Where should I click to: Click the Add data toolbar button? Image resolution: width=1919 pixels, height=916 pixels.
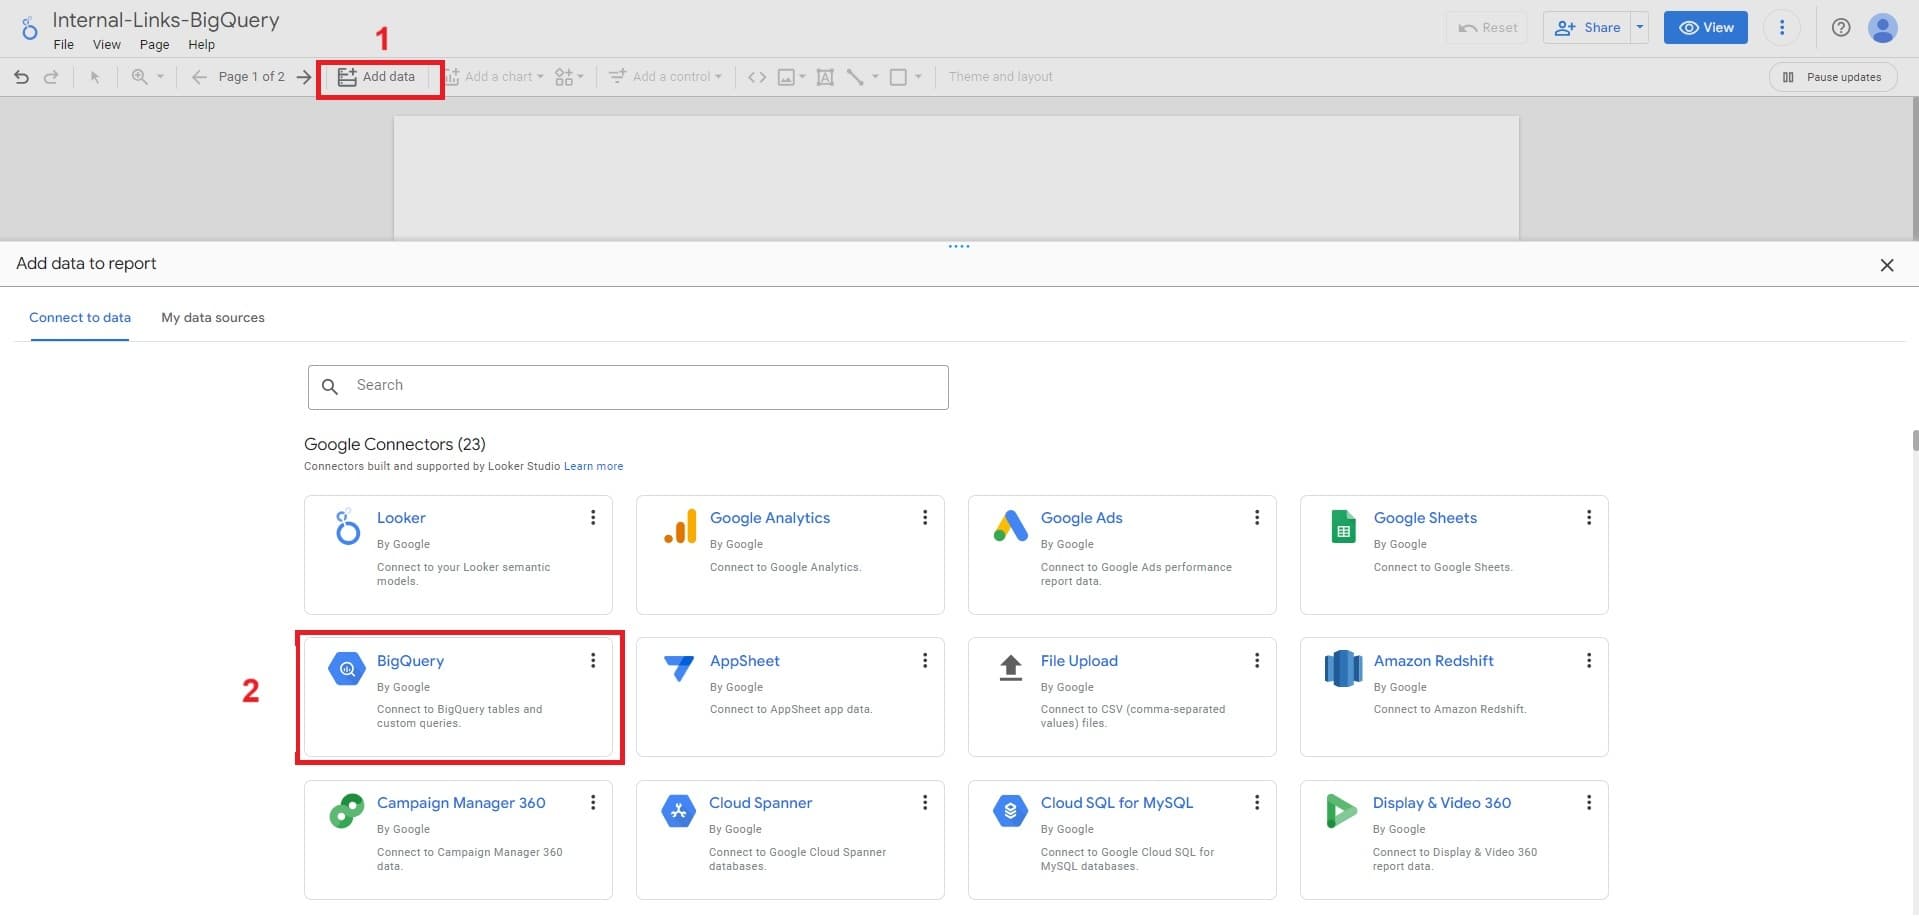coord(377,77)
